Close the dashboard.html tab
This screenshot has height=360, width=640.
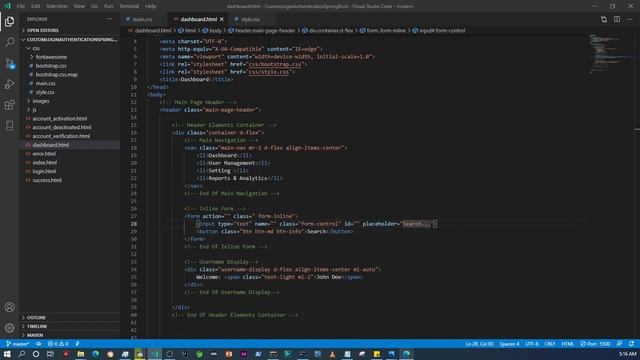222,19
